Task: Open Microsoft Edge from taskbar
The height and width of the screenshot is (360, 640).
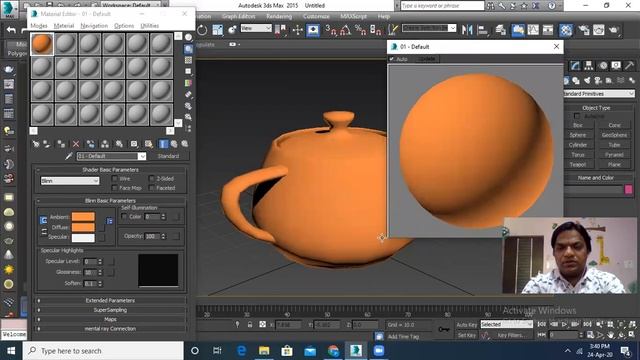Action: [x=242, y=351]
